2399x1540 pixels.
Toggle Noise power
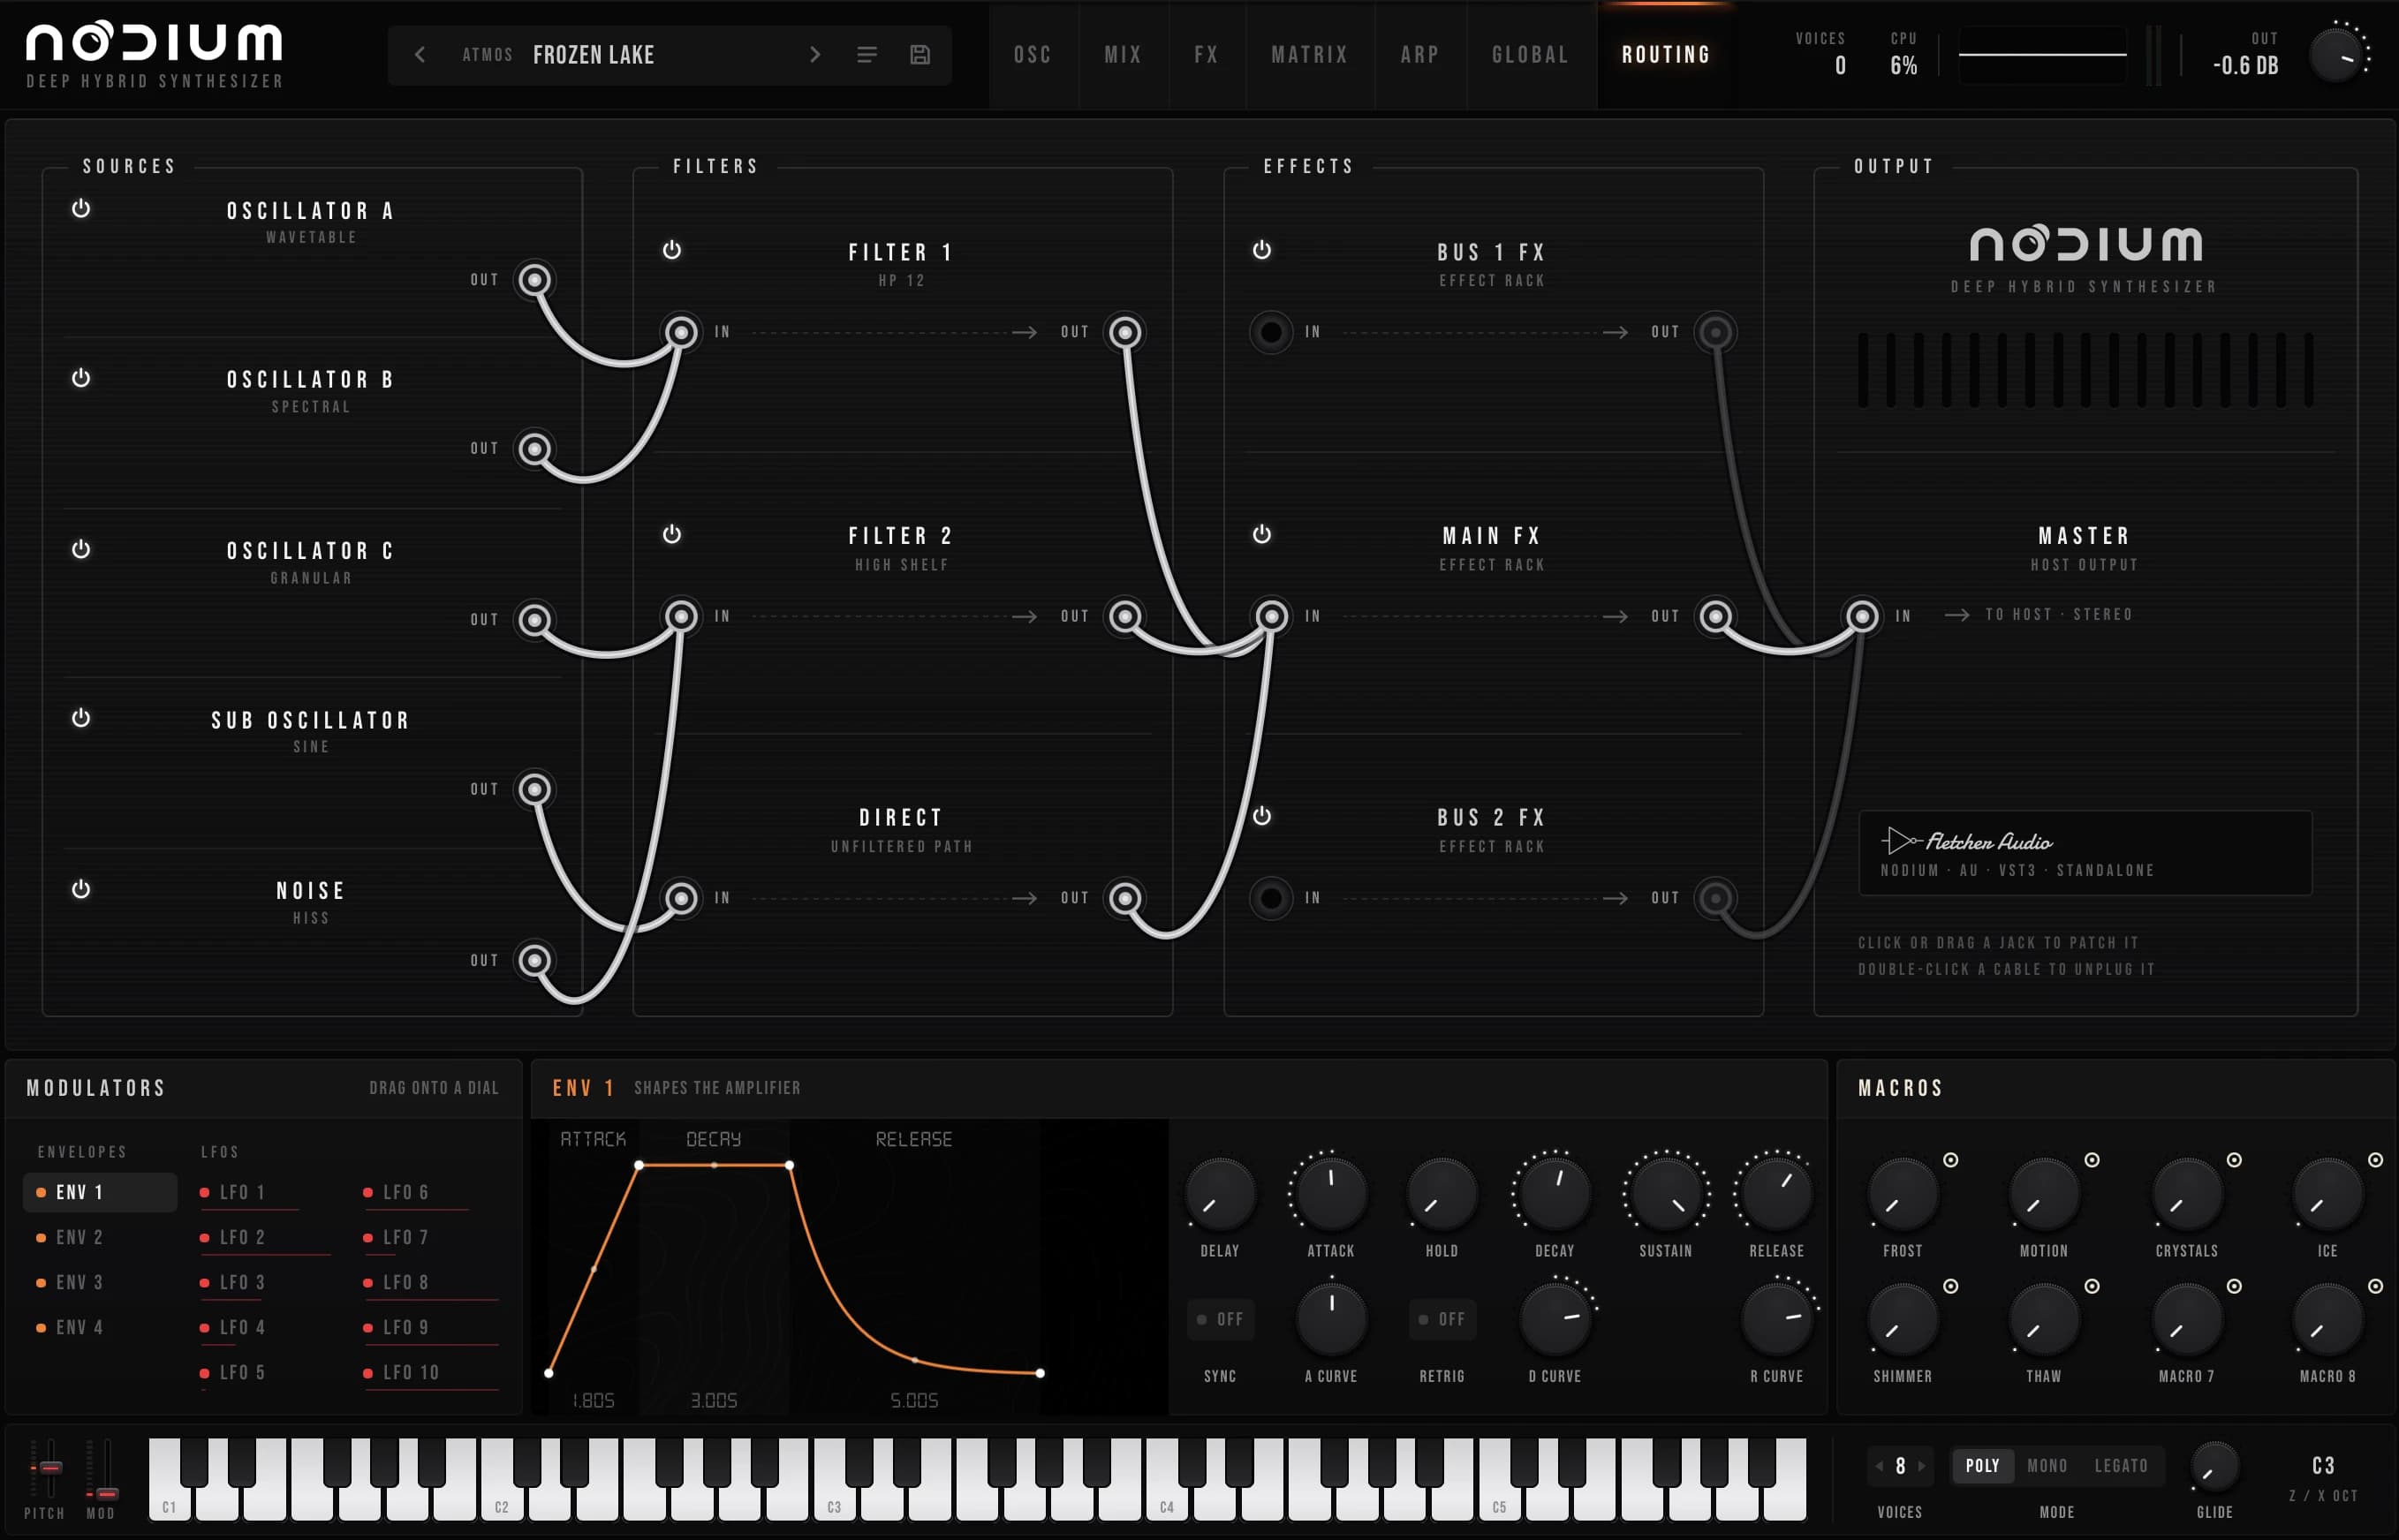[81, 889]
